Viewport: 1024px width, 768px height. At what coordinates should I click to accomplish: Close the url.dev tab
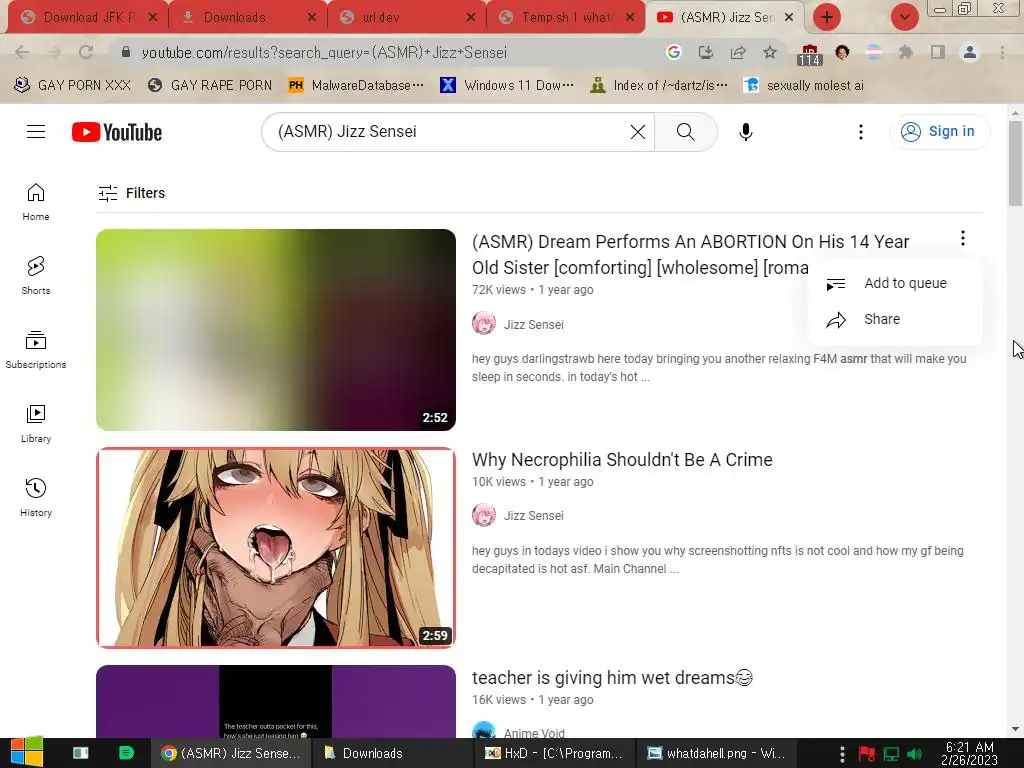(471, 18)
